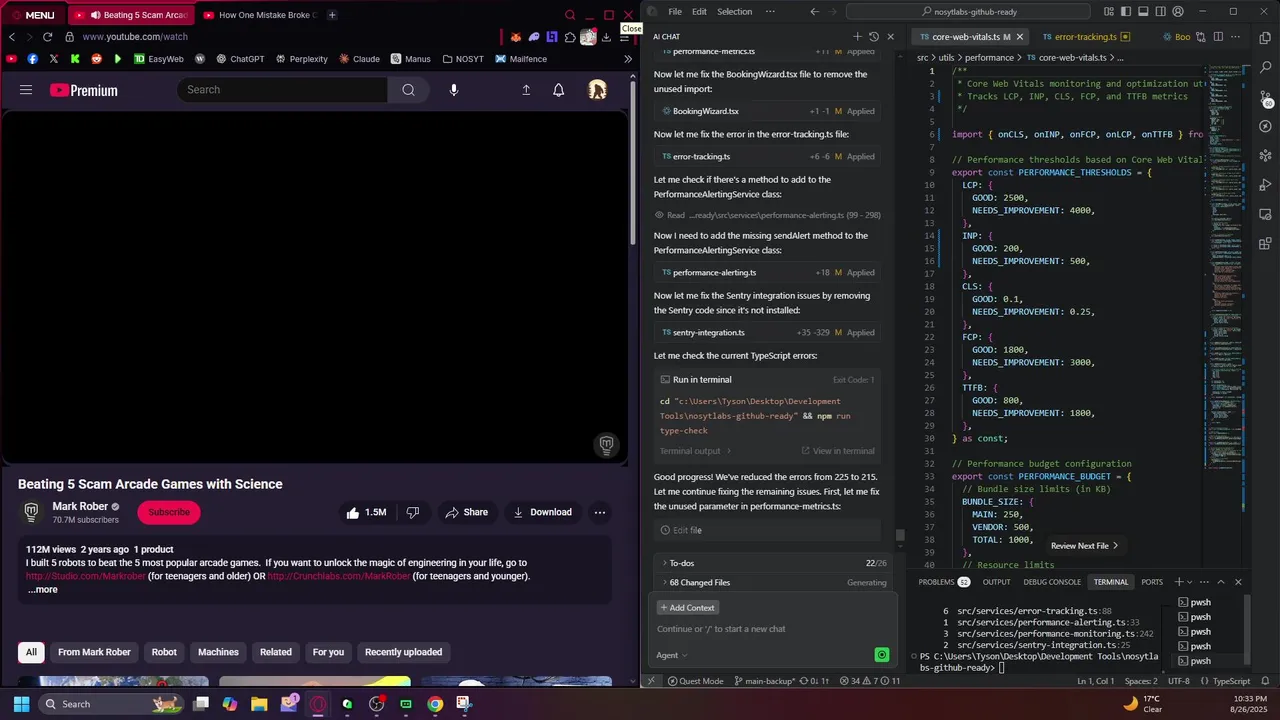
Task: Open the MetaMask fox browser extension
Action: (516, 37)
